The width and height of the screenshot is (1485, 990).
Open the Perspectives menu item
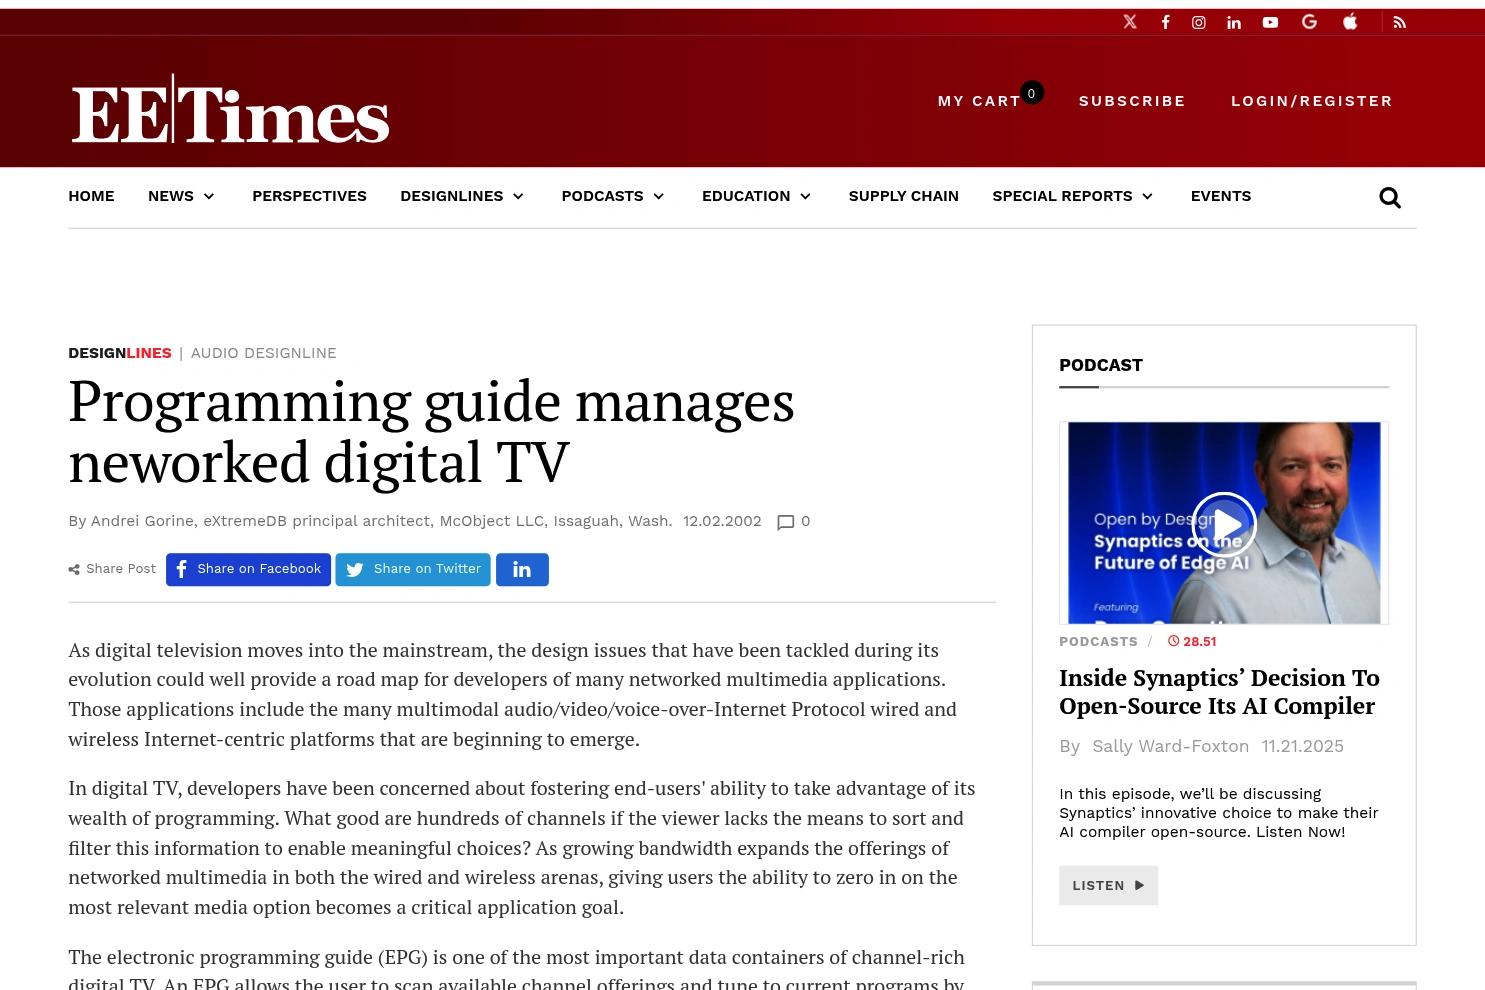tap(309, 196)
